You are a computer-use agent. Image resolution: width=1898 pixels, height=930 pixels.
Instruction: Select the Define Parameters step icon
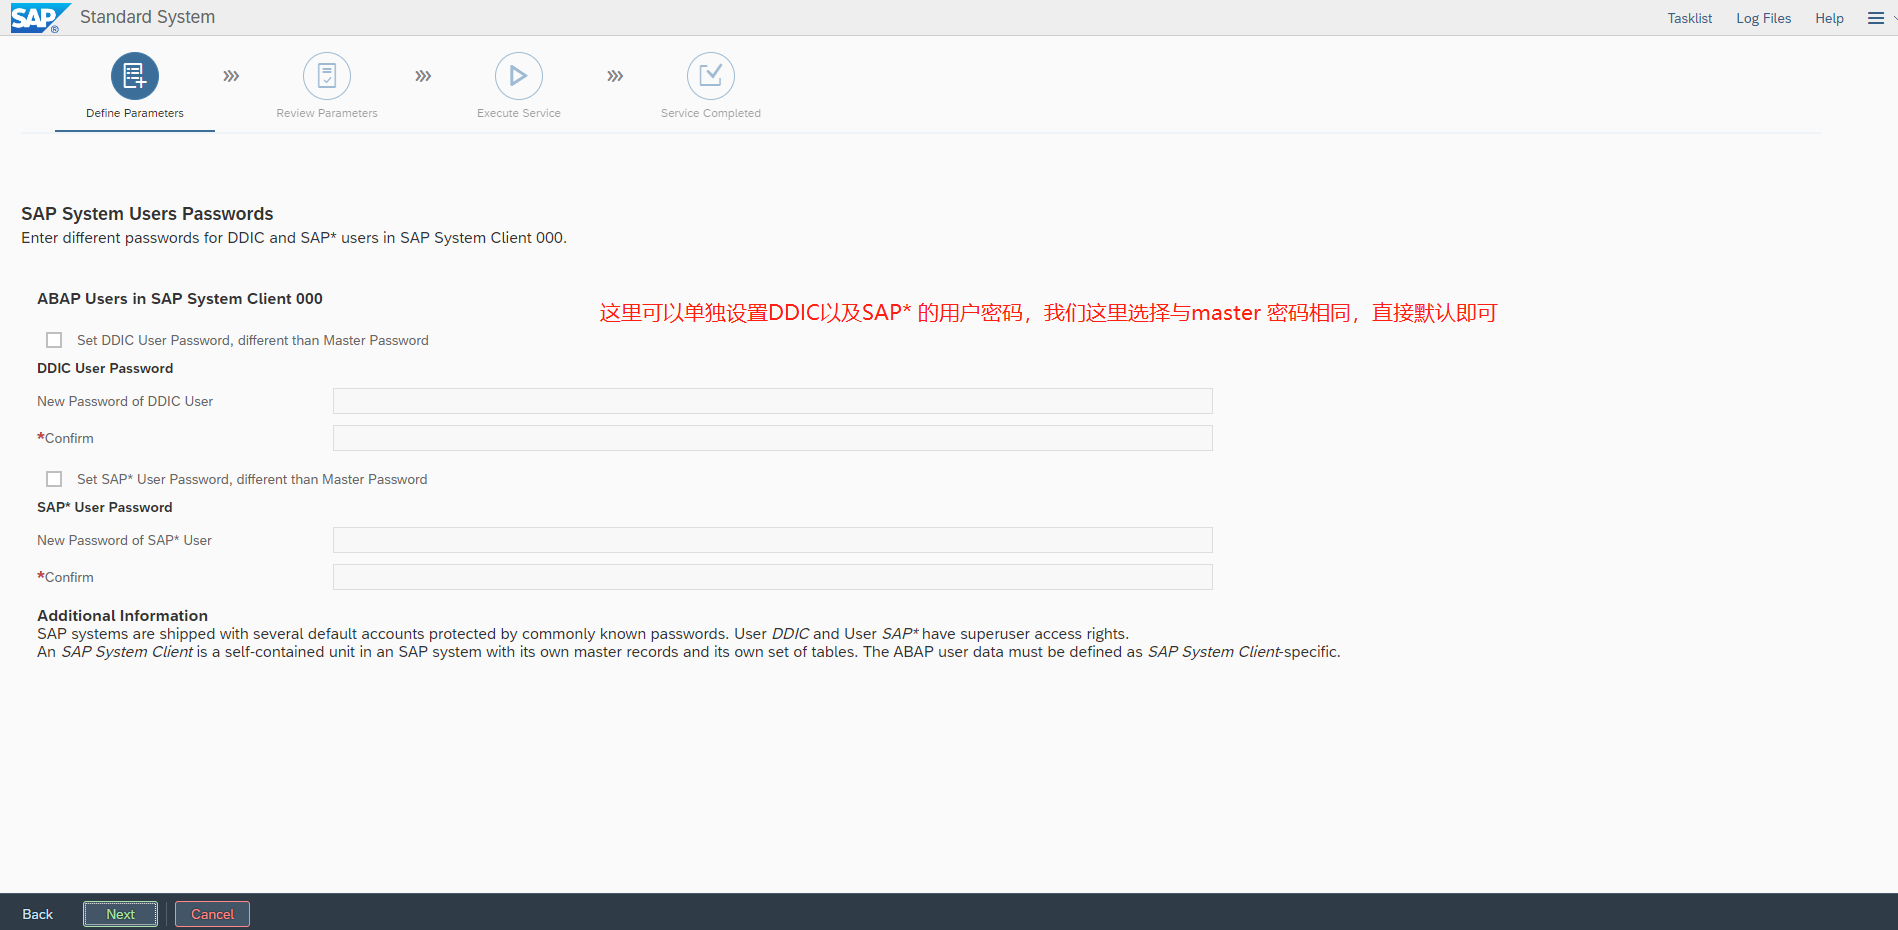(x=135, y=76)
